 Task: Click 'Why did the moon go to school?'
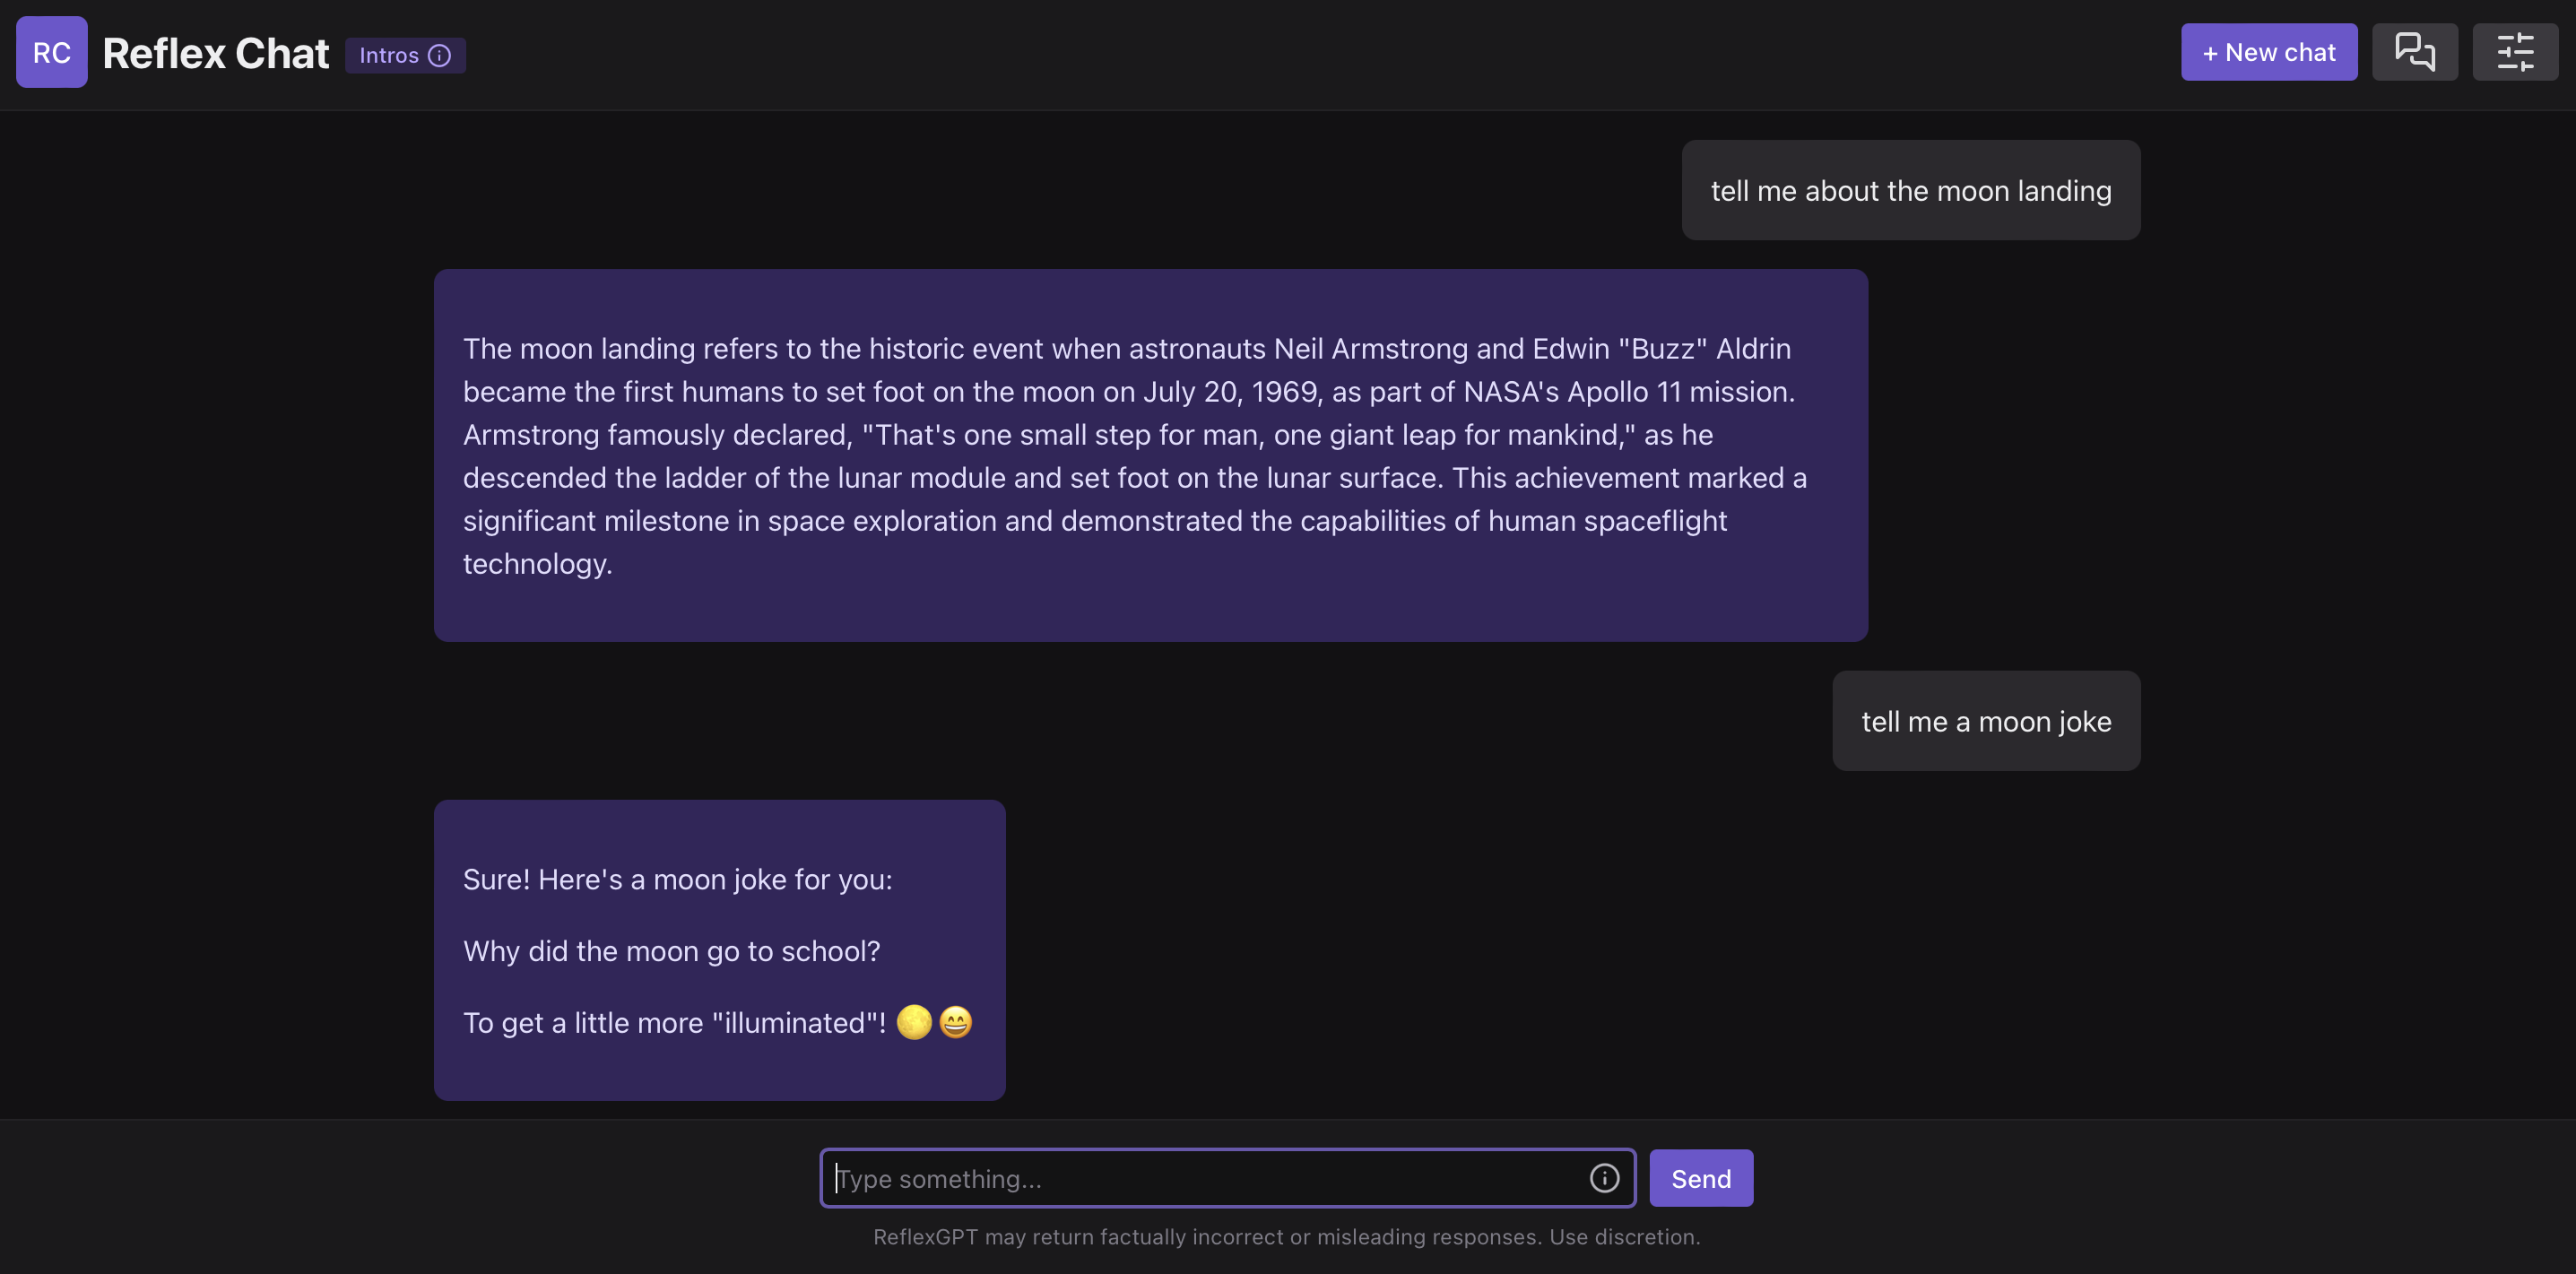(x=671, y=951)
